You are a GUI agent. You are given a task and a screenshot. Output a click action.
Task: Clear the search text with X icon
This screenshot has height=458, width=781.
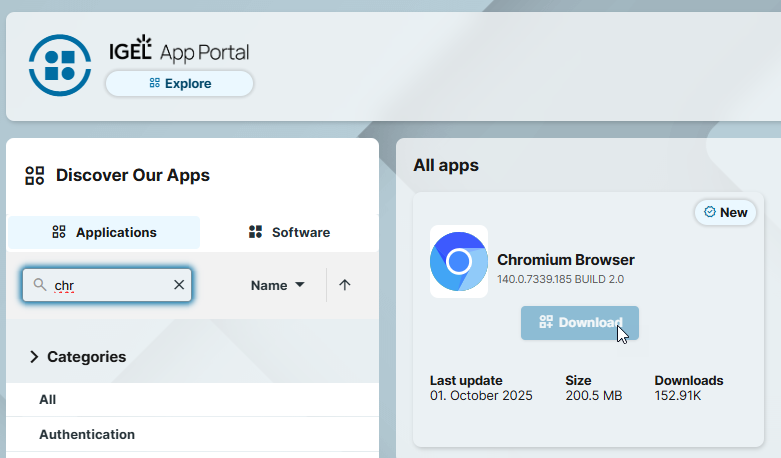click(179, 285)
